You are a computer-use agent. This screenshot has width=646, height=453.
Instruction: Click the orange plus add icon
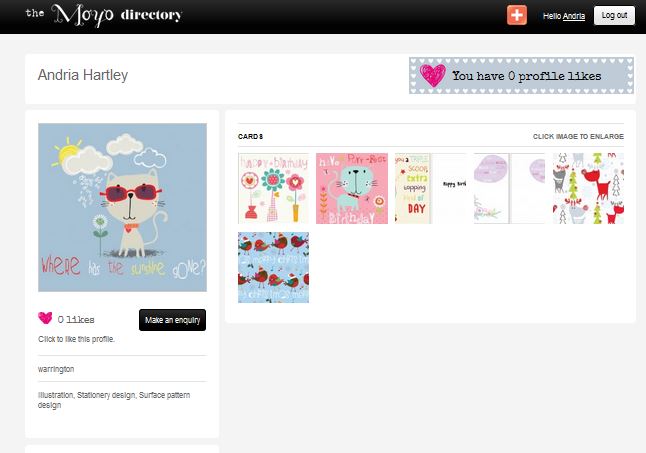517,15
